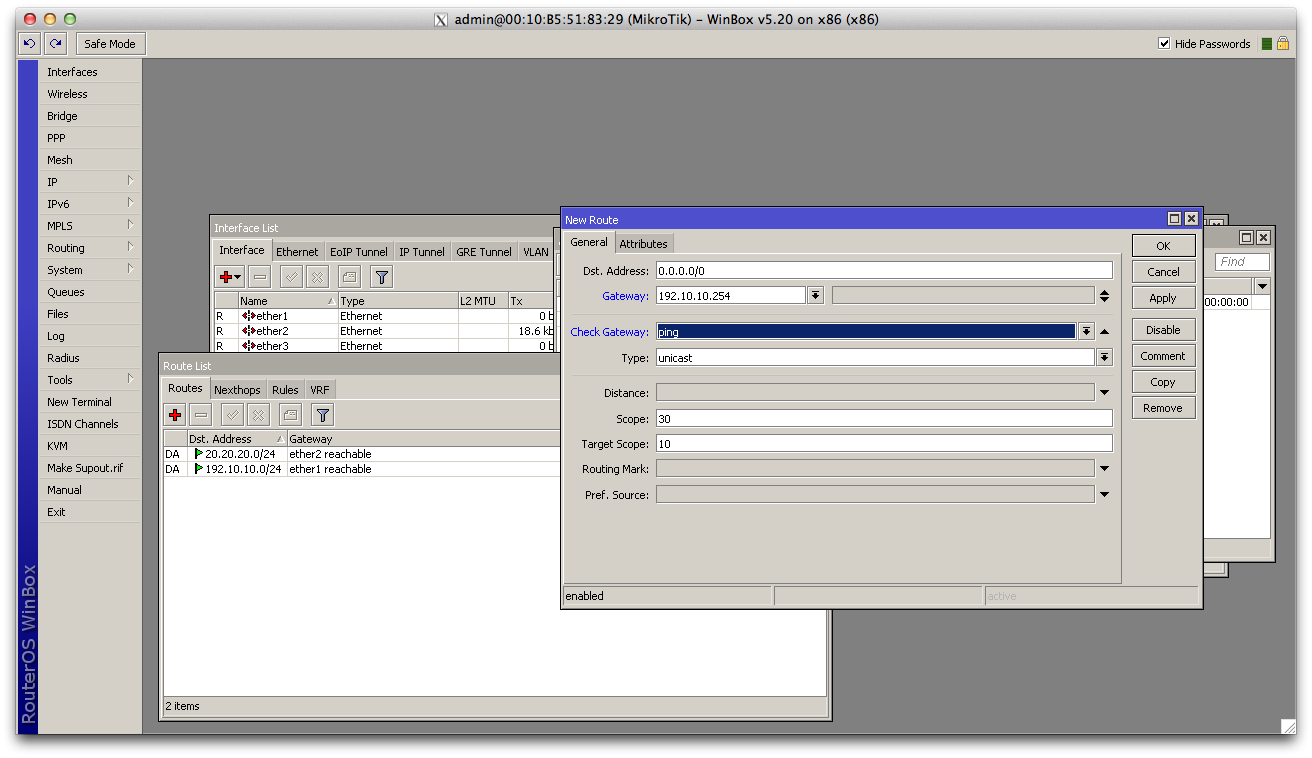Collapse Check Gateway field with up arrow
The width and height of the screenshot is (1312, 758).
point(1104,332)
